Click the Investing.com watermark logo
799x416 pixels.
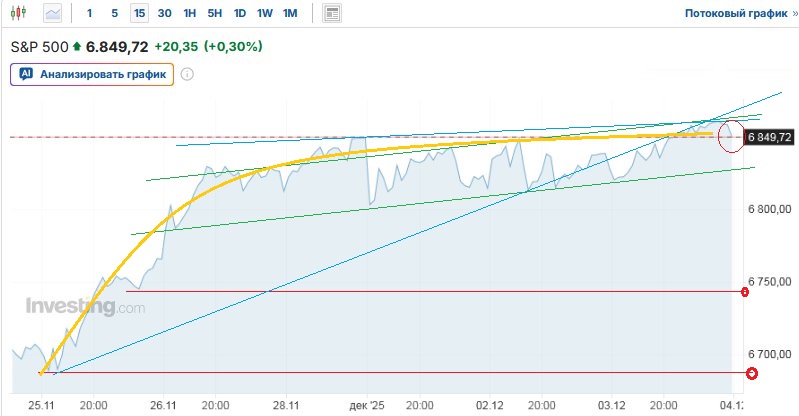tap(85, 307)
